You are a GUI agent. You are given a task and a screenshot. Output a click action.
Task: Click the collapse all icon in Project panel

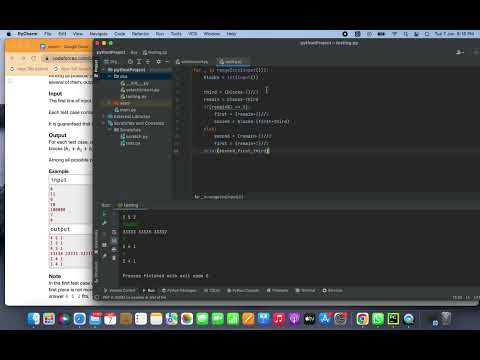point(148,62)
